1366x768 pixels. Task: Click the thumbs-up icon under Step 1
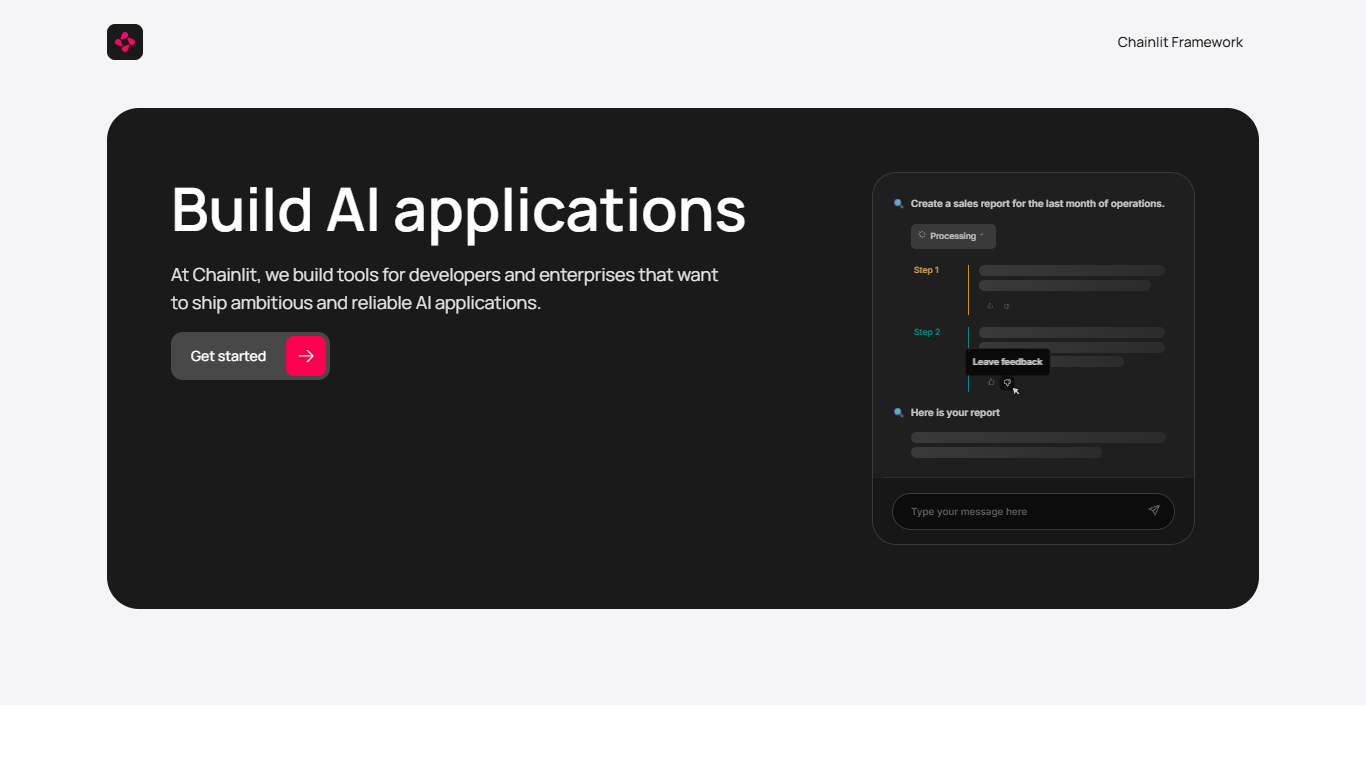pyautogui.click(x=991, y=306)
